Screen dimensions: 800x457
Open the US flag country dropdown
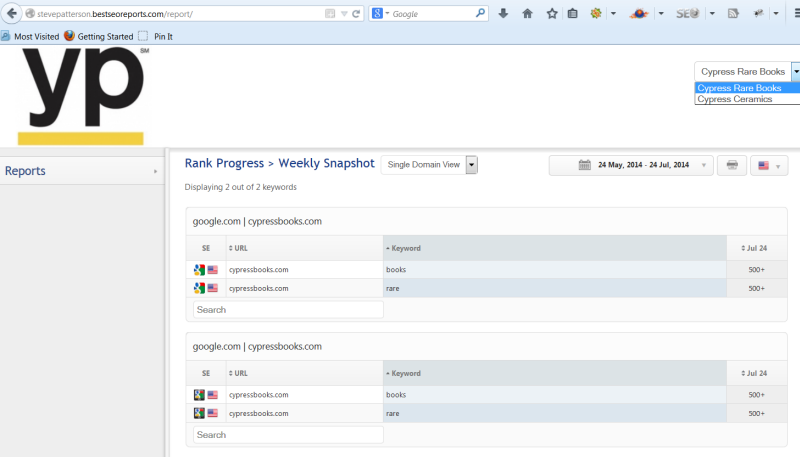coord(767,165)
